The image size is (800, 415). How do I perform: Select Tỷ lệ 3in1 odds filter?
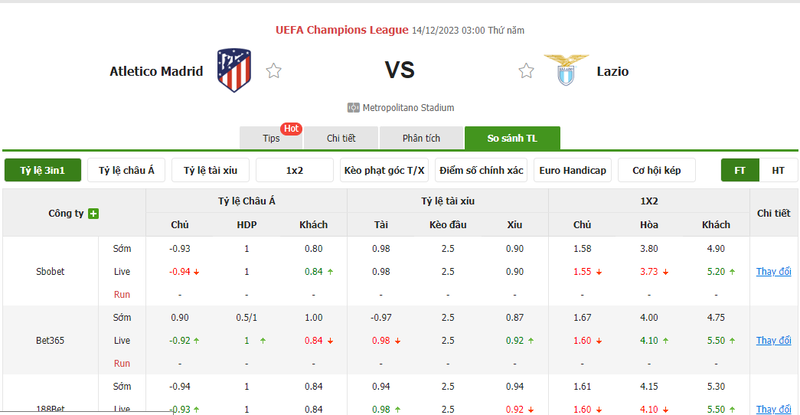pyautogui.click(x=43, y=170)
